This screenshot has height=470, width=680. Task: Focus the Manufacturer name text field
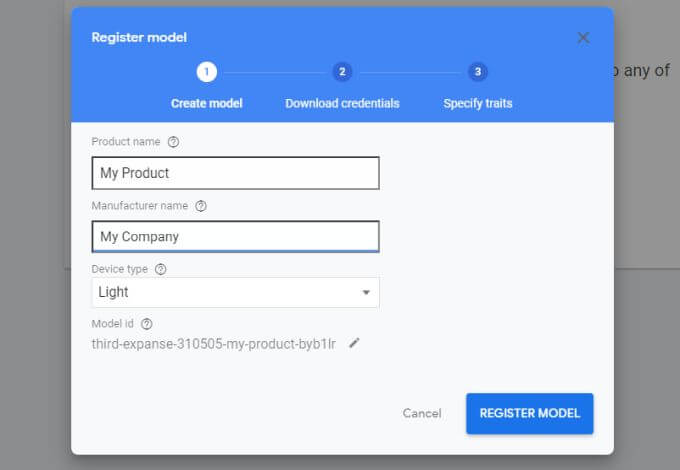pyautogui.click(x=235, y=237)
